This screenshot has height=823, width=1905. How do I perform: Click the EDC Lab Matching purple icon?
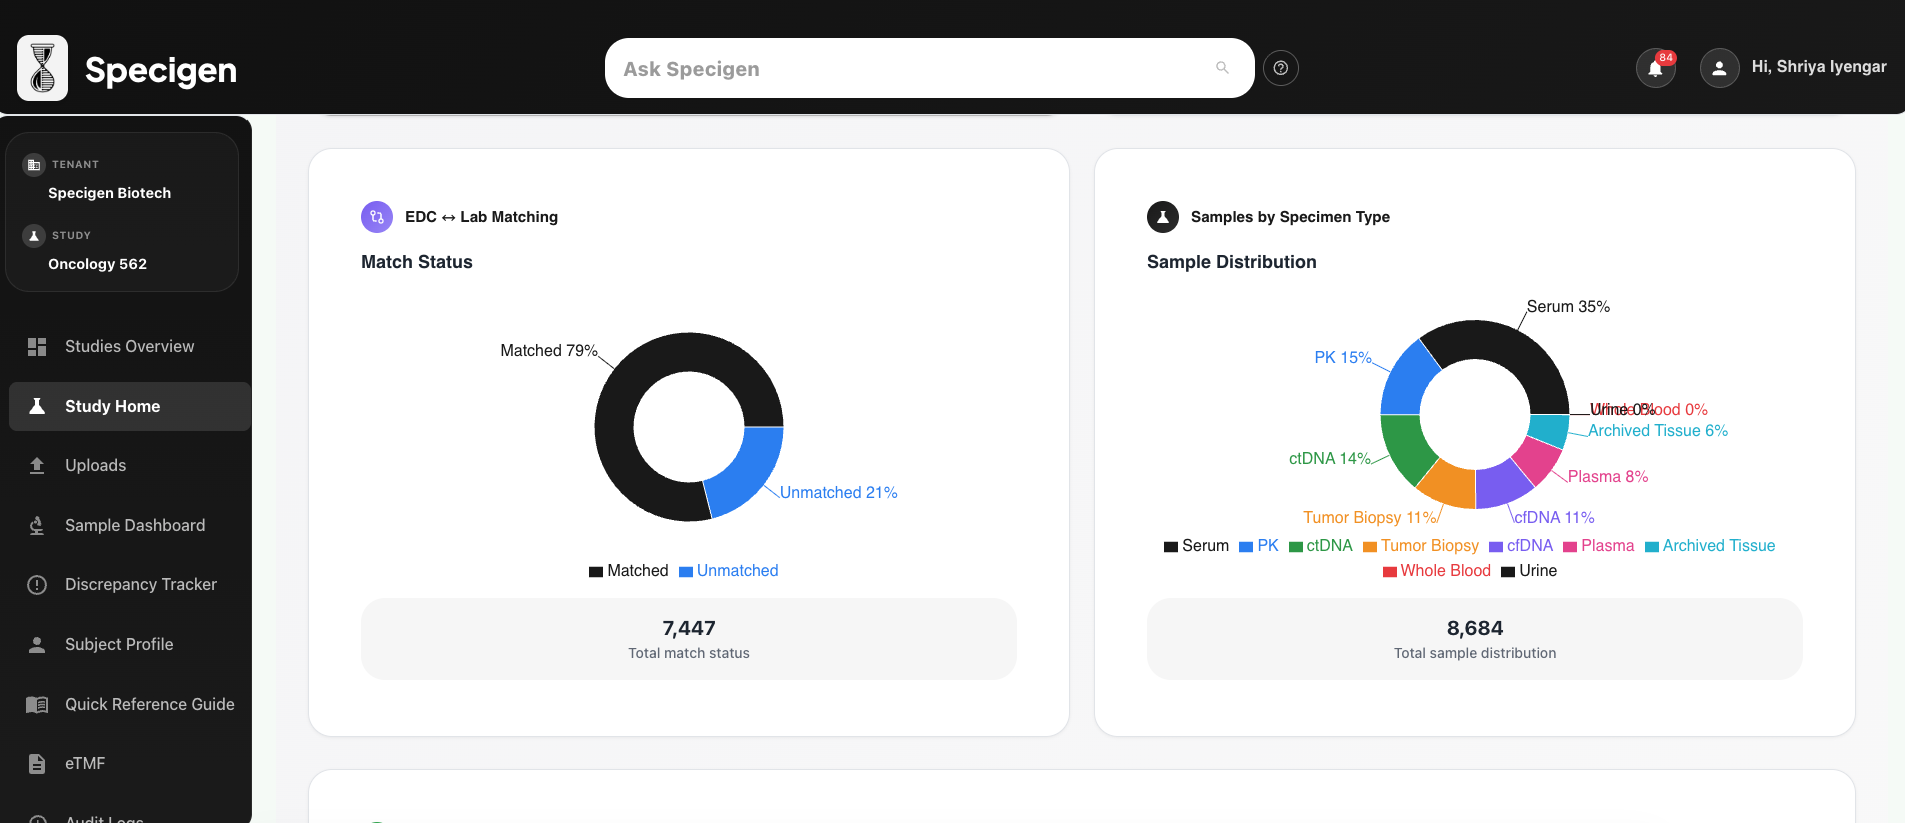(x=377, y=217)
